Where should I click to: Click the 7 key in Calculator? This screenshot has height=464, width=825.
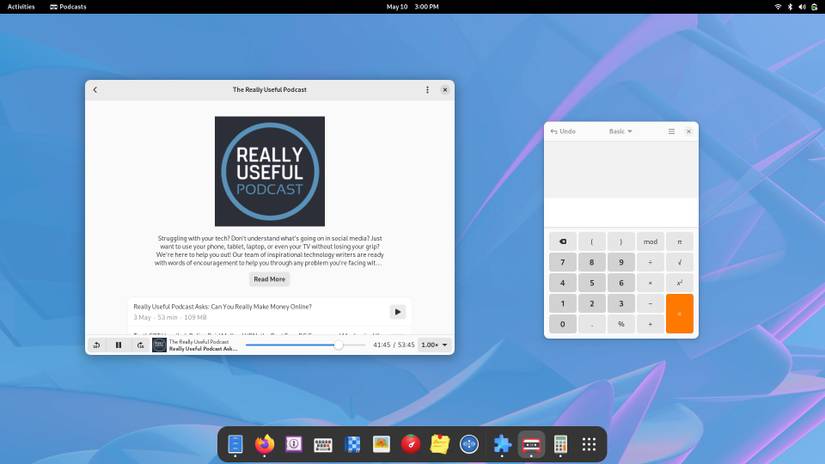coord(563,262)
